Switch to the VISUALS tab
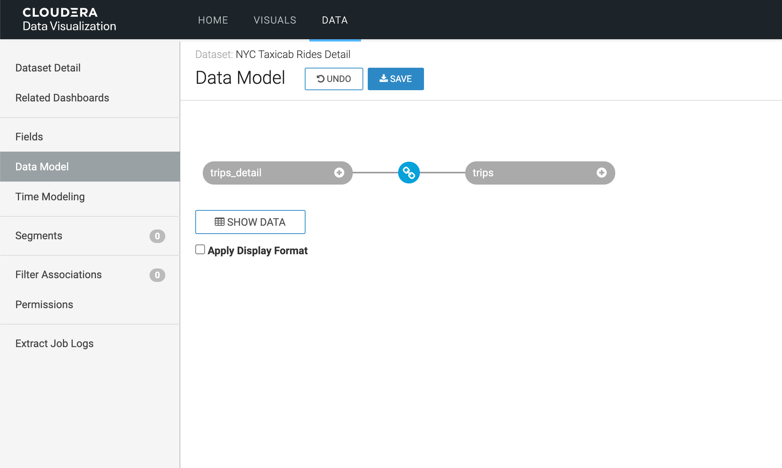Screen dimensions: 782x468 275,20
